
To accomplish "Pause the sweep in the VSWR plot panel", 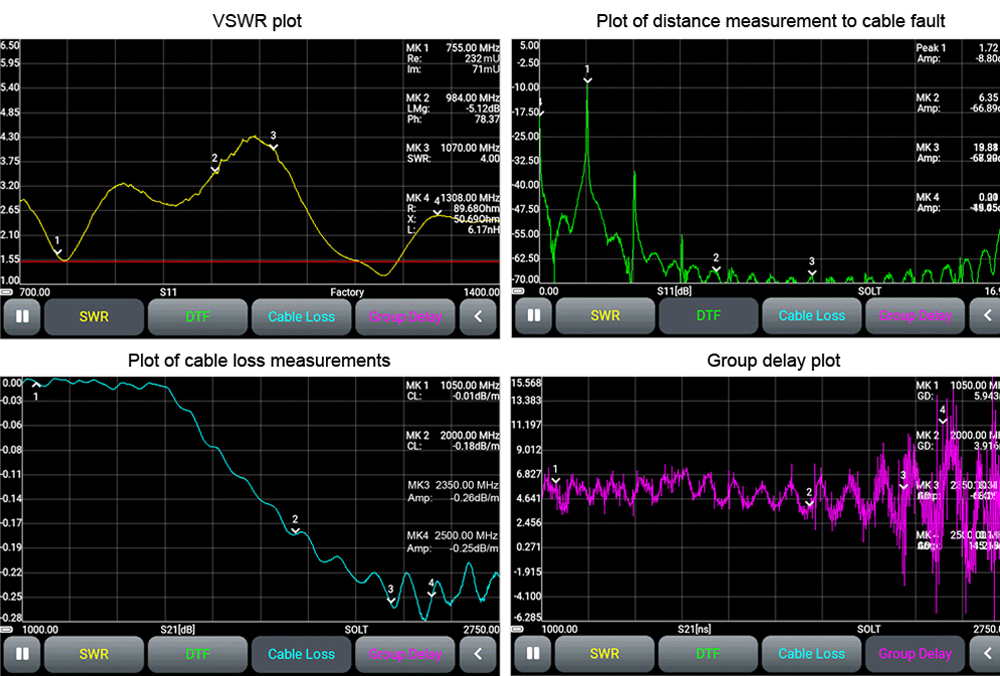I will 22,317.
